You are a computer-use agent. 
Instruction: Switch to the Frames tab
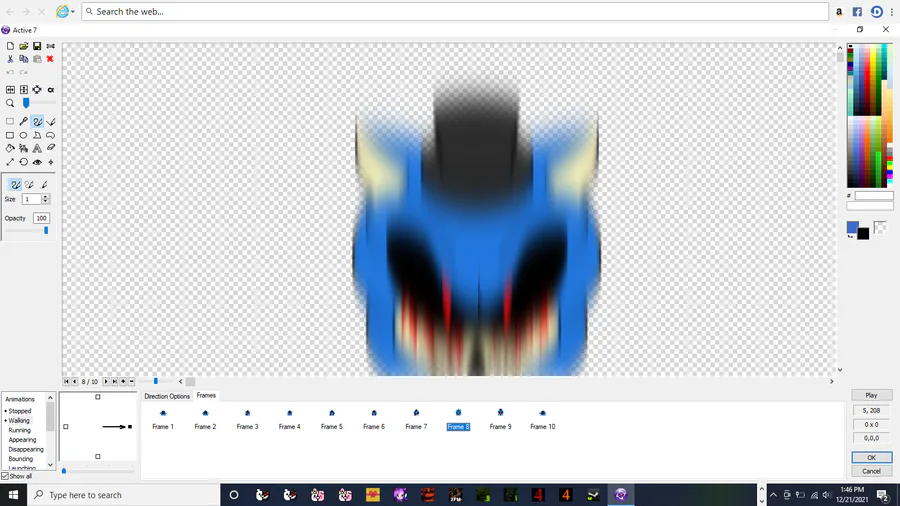(x=206, y=395)
